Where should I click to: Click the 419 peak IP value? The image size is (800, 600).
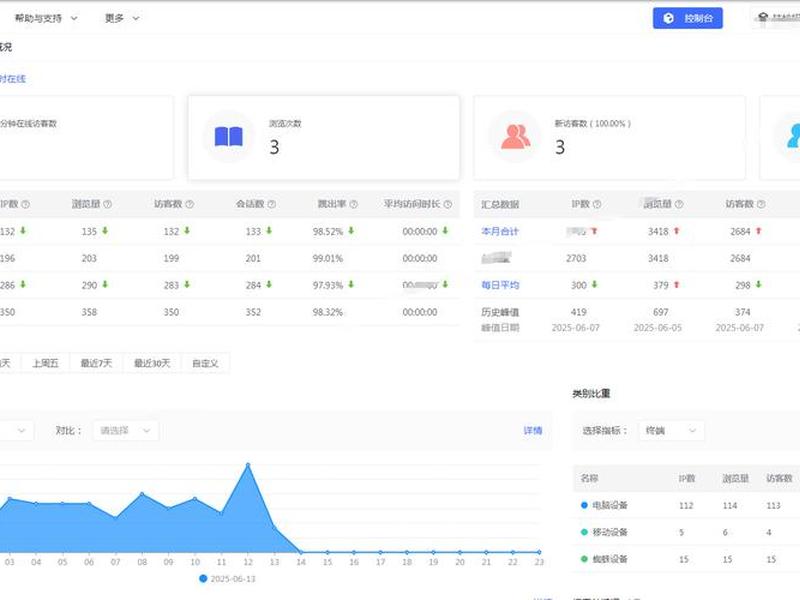[579, 312]
